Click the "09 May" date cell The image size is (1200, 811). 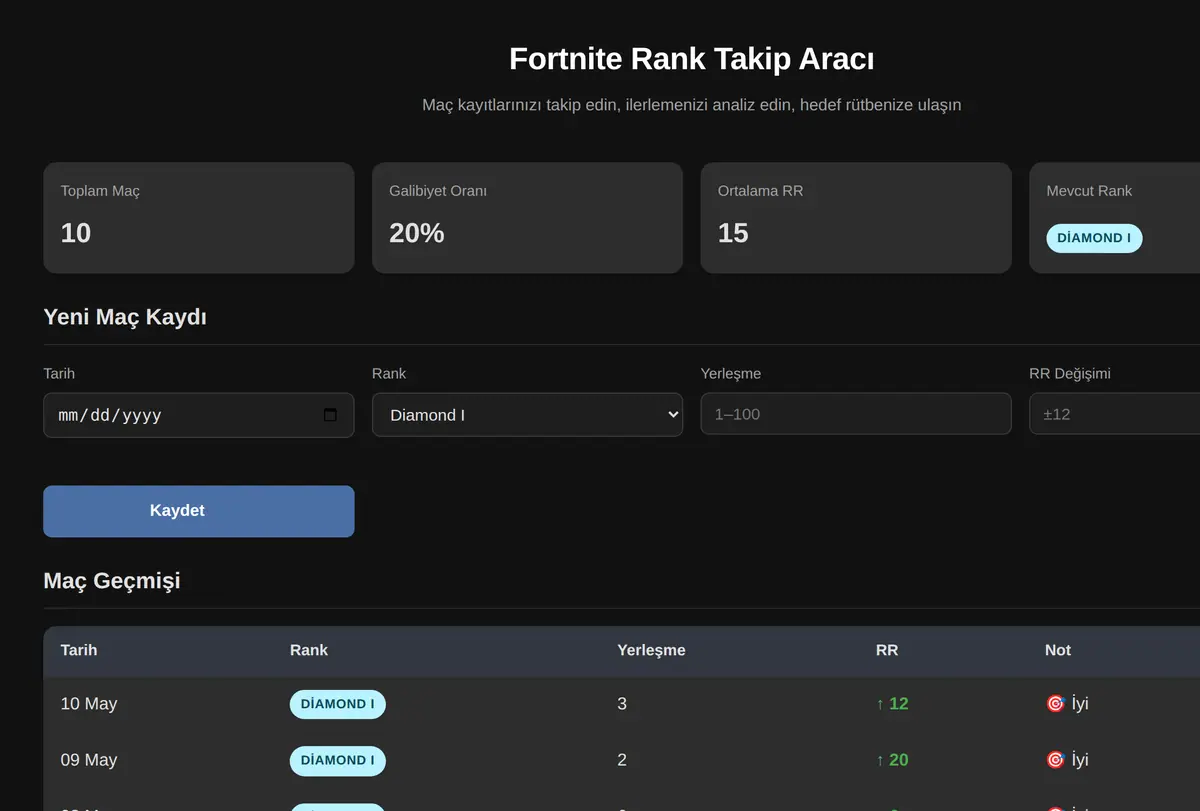[89, 760]
